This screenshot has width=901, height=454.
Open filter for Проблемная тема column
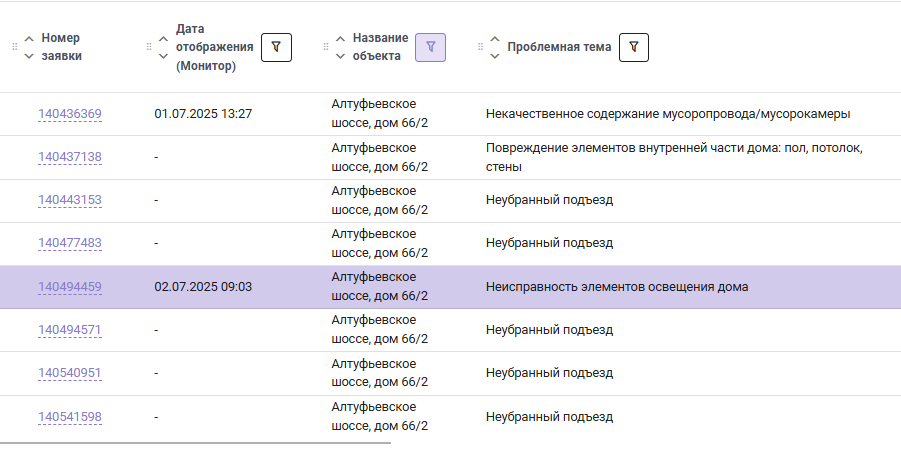click(x=634, y=47)
